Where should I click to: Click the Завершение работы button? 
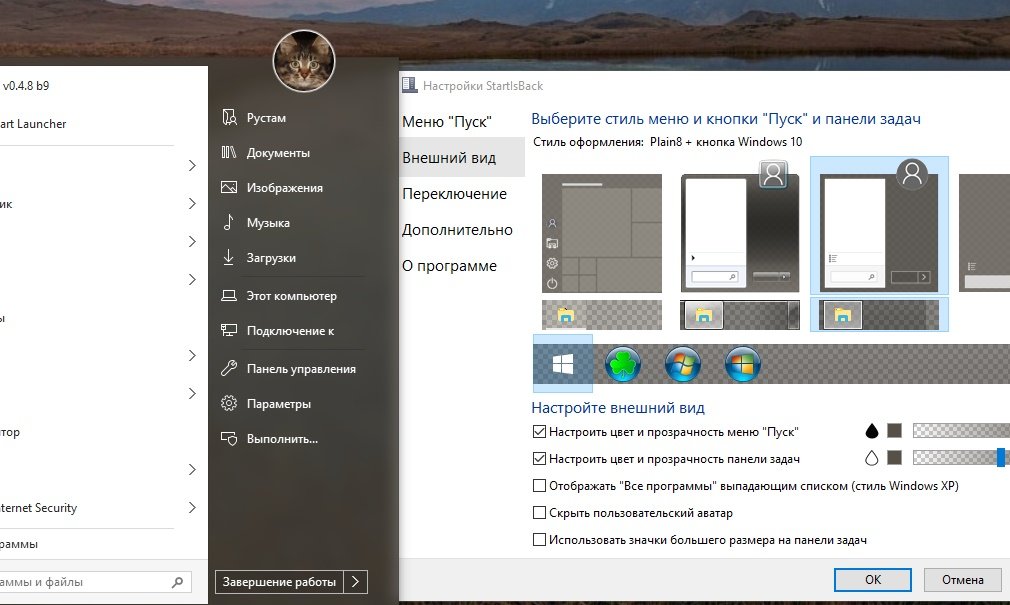pyautogui.click(x=280, y=582)
